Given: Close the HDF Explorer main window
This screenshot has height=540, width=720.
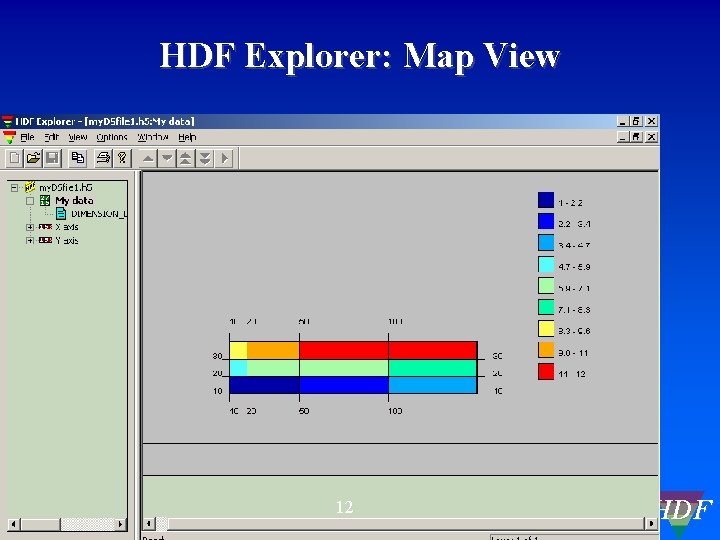Looking at the screenshot, I should [651, 121].
